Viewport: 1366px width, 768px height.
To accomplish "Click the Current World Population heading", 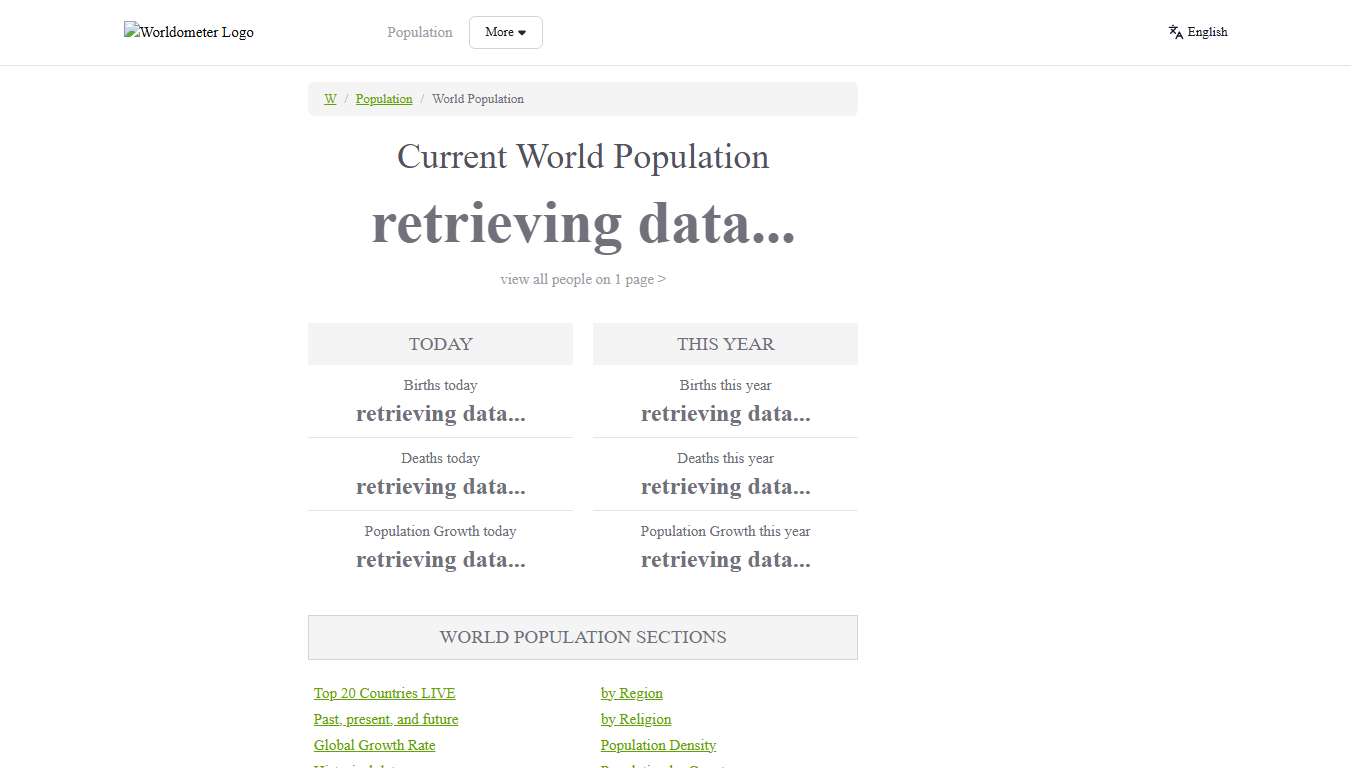I will [x=583, y=156].
